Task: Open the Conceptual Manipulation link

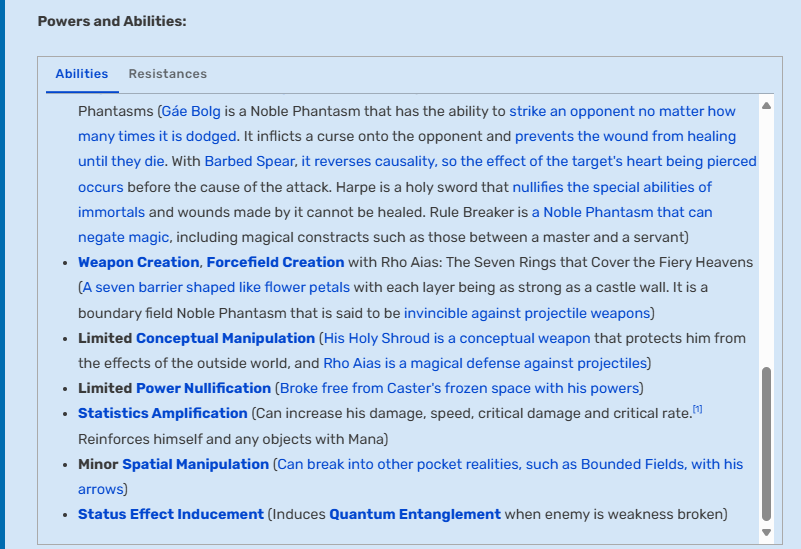Action: tap(225, 338)
